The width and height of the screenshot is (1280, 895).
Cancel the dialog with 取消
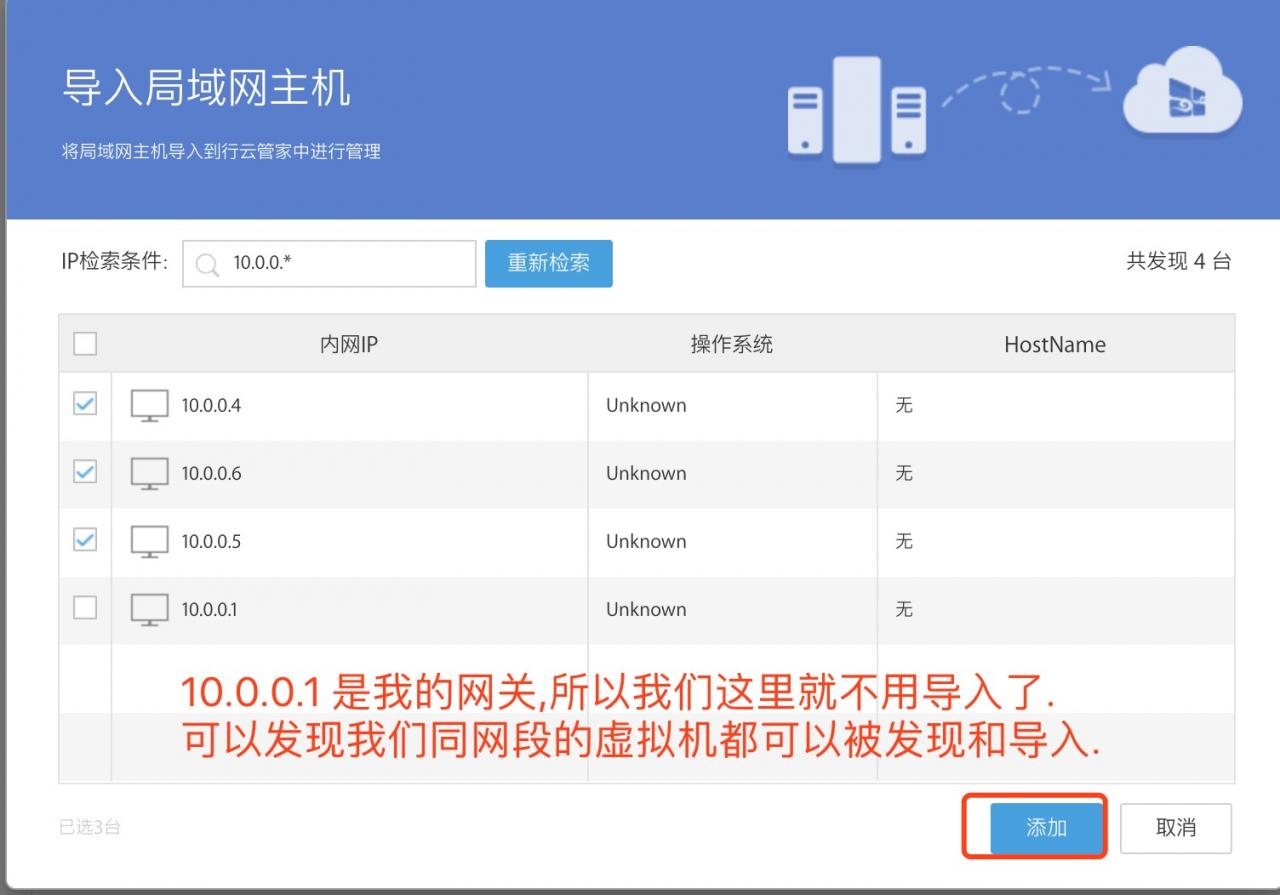point(1175,828)
